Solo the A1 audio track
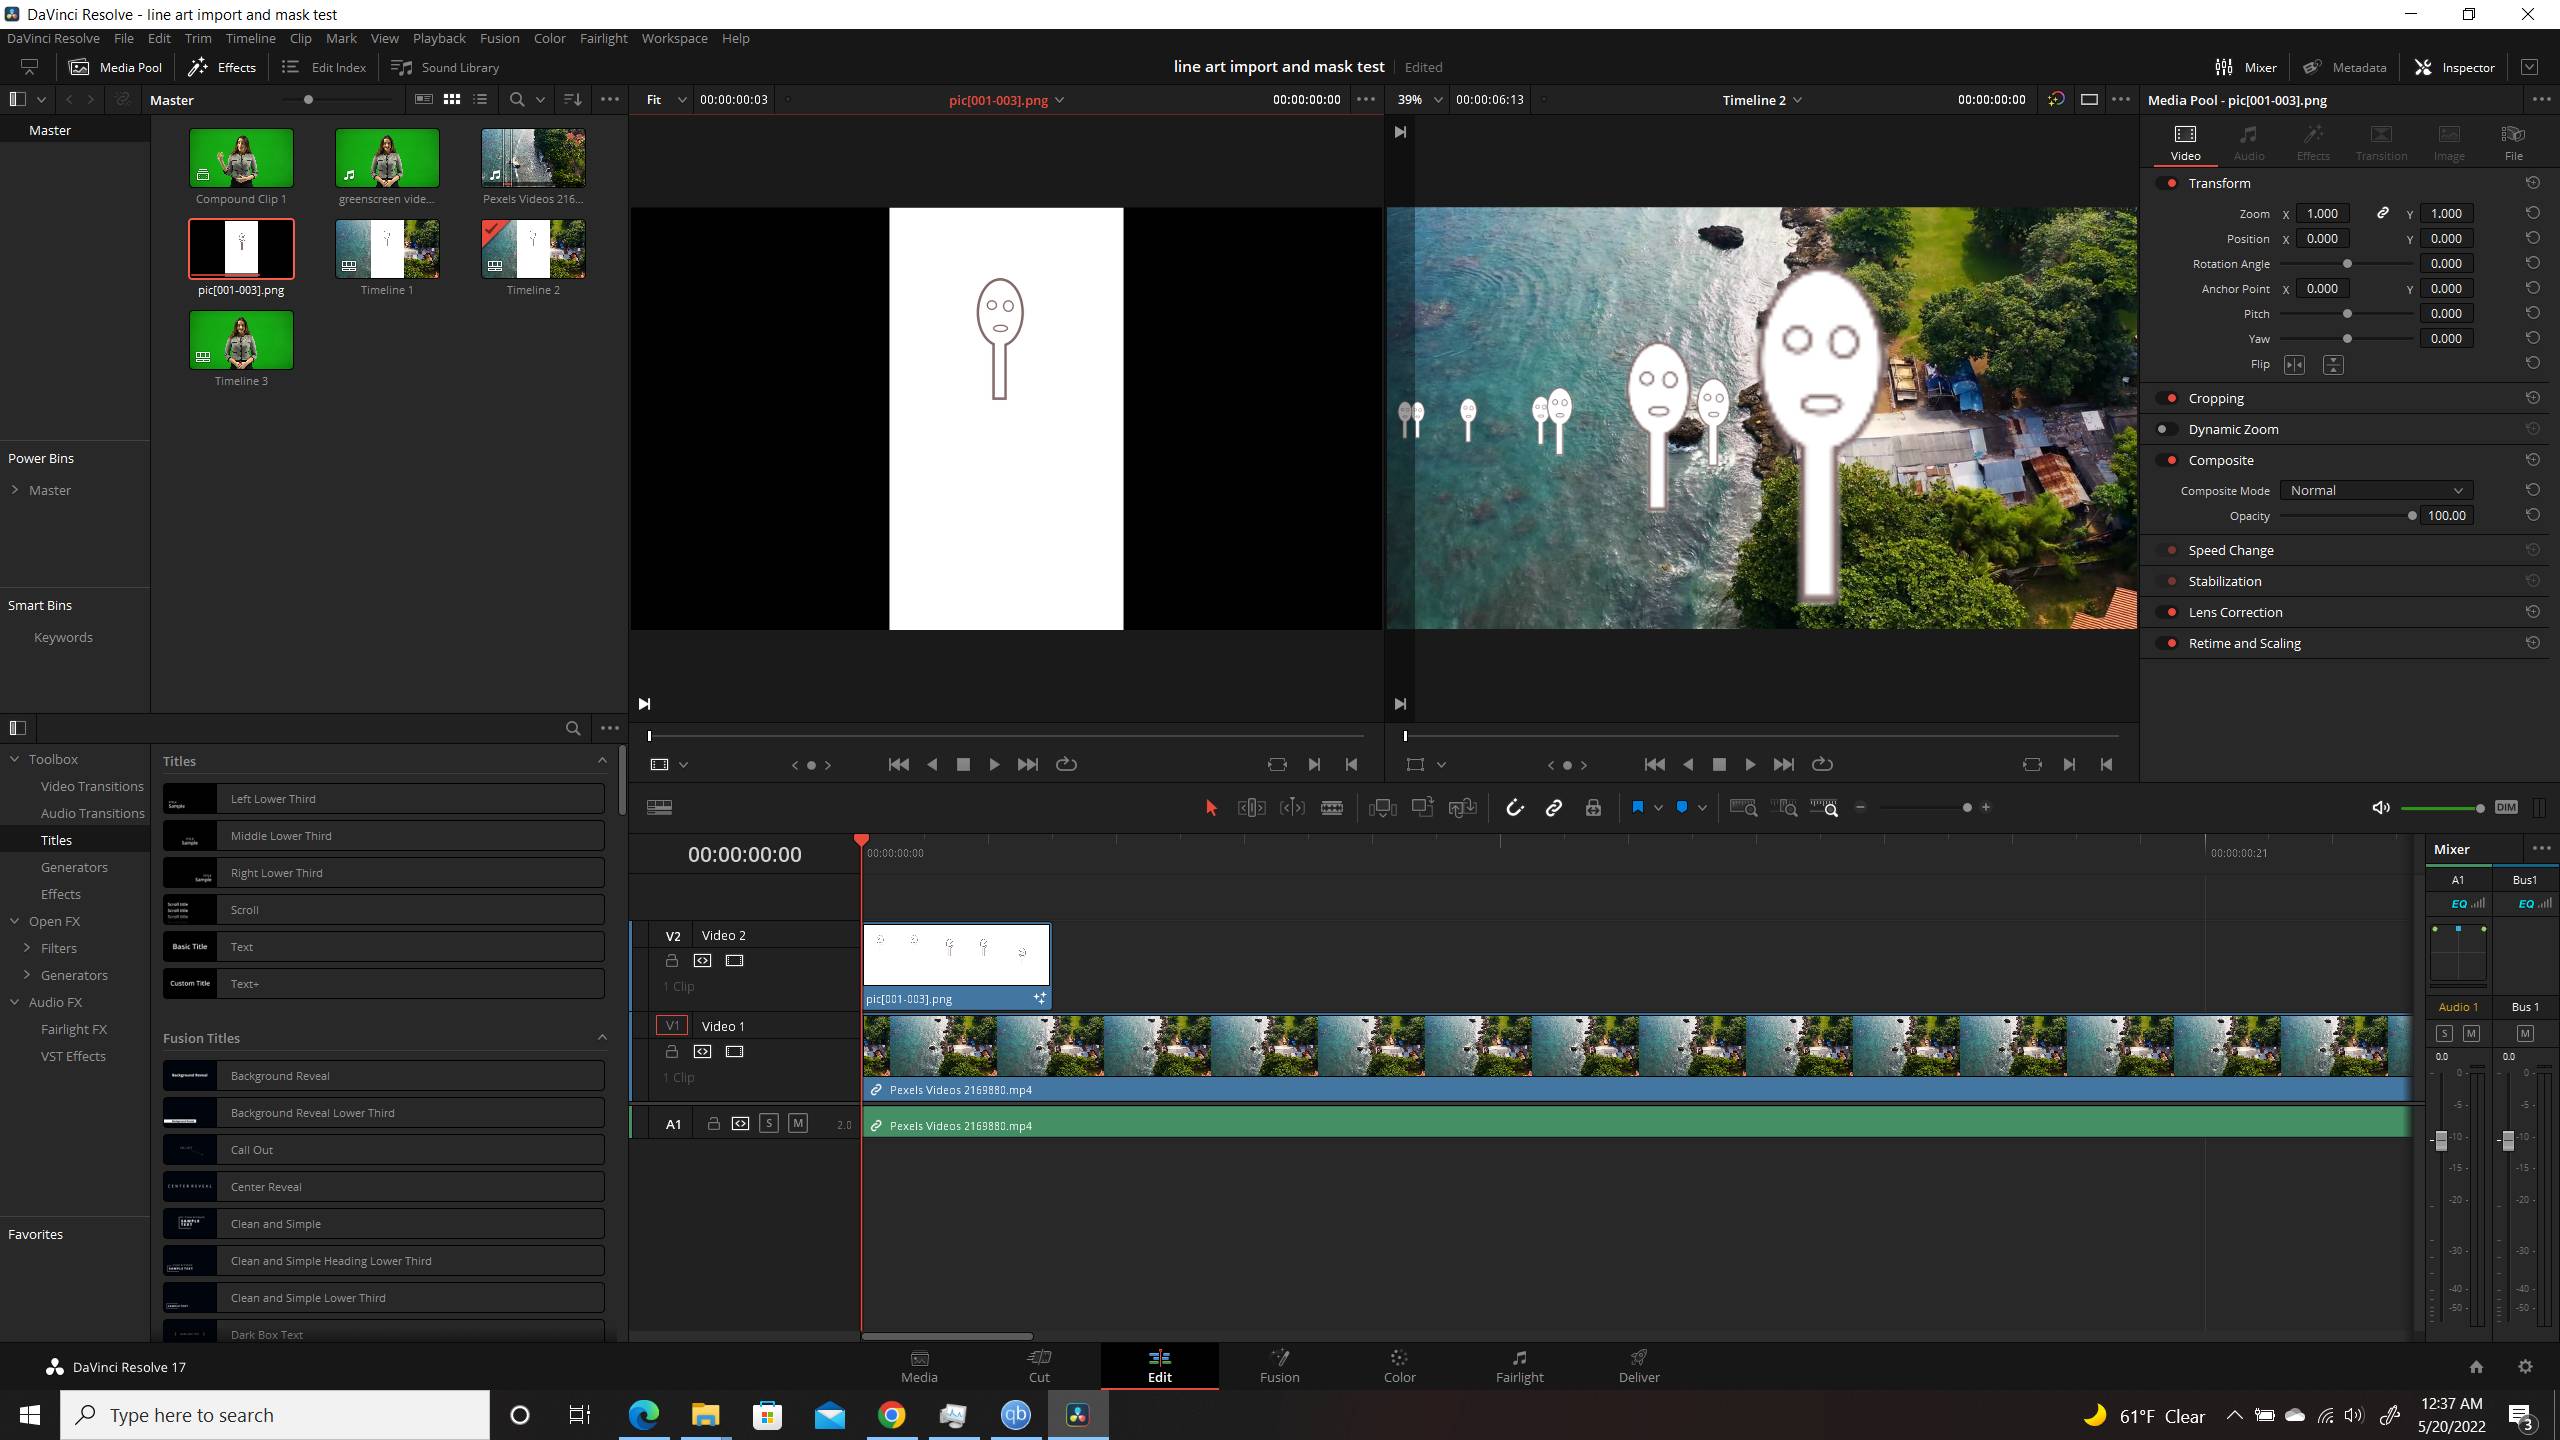 (769, 1124)
